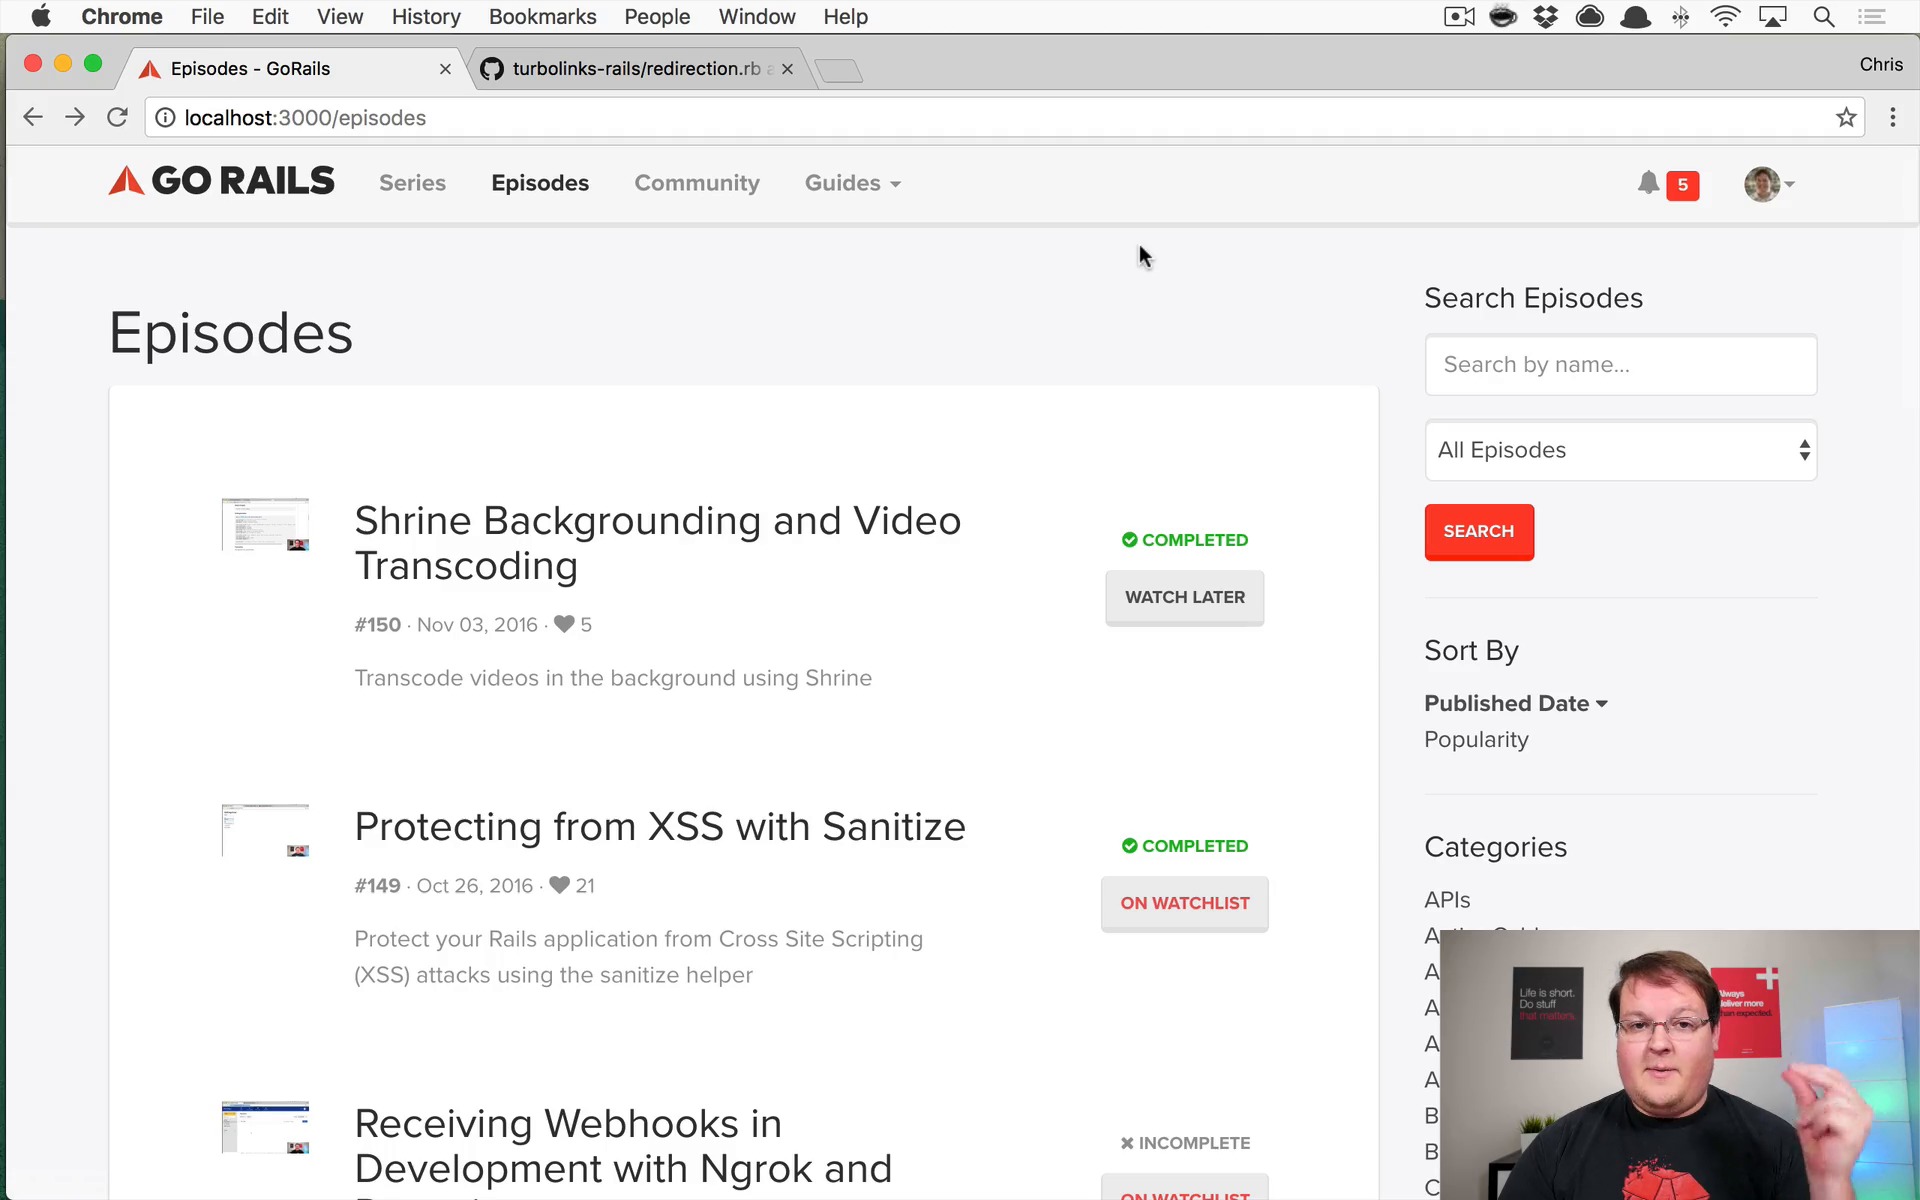
Task: Open the View menu
Action: tap(340, 17)
